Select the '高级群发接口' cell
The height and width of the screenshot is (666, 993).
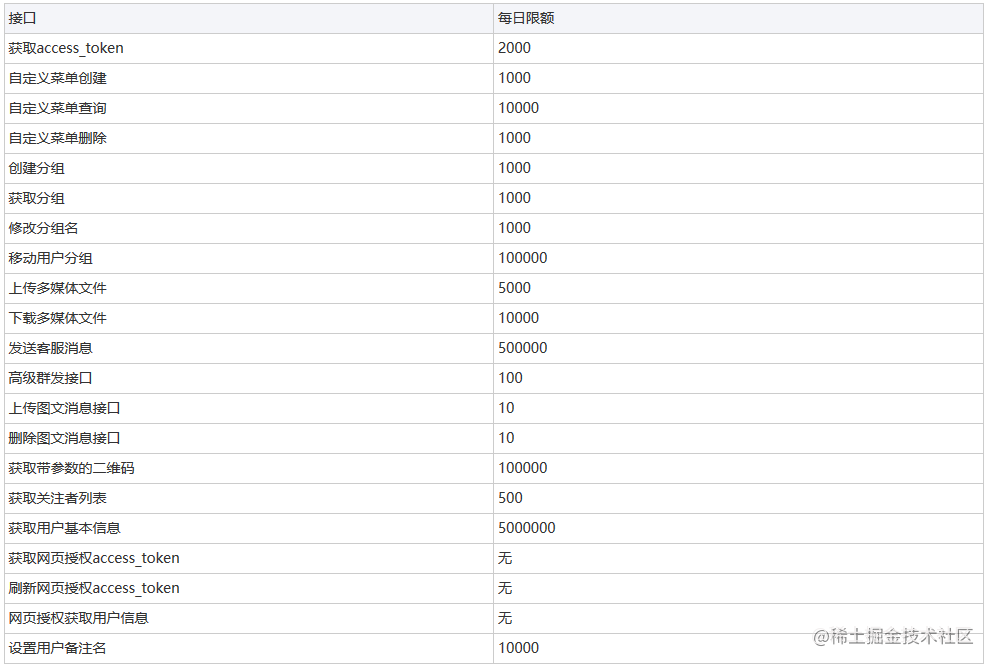tap(249, 379)
